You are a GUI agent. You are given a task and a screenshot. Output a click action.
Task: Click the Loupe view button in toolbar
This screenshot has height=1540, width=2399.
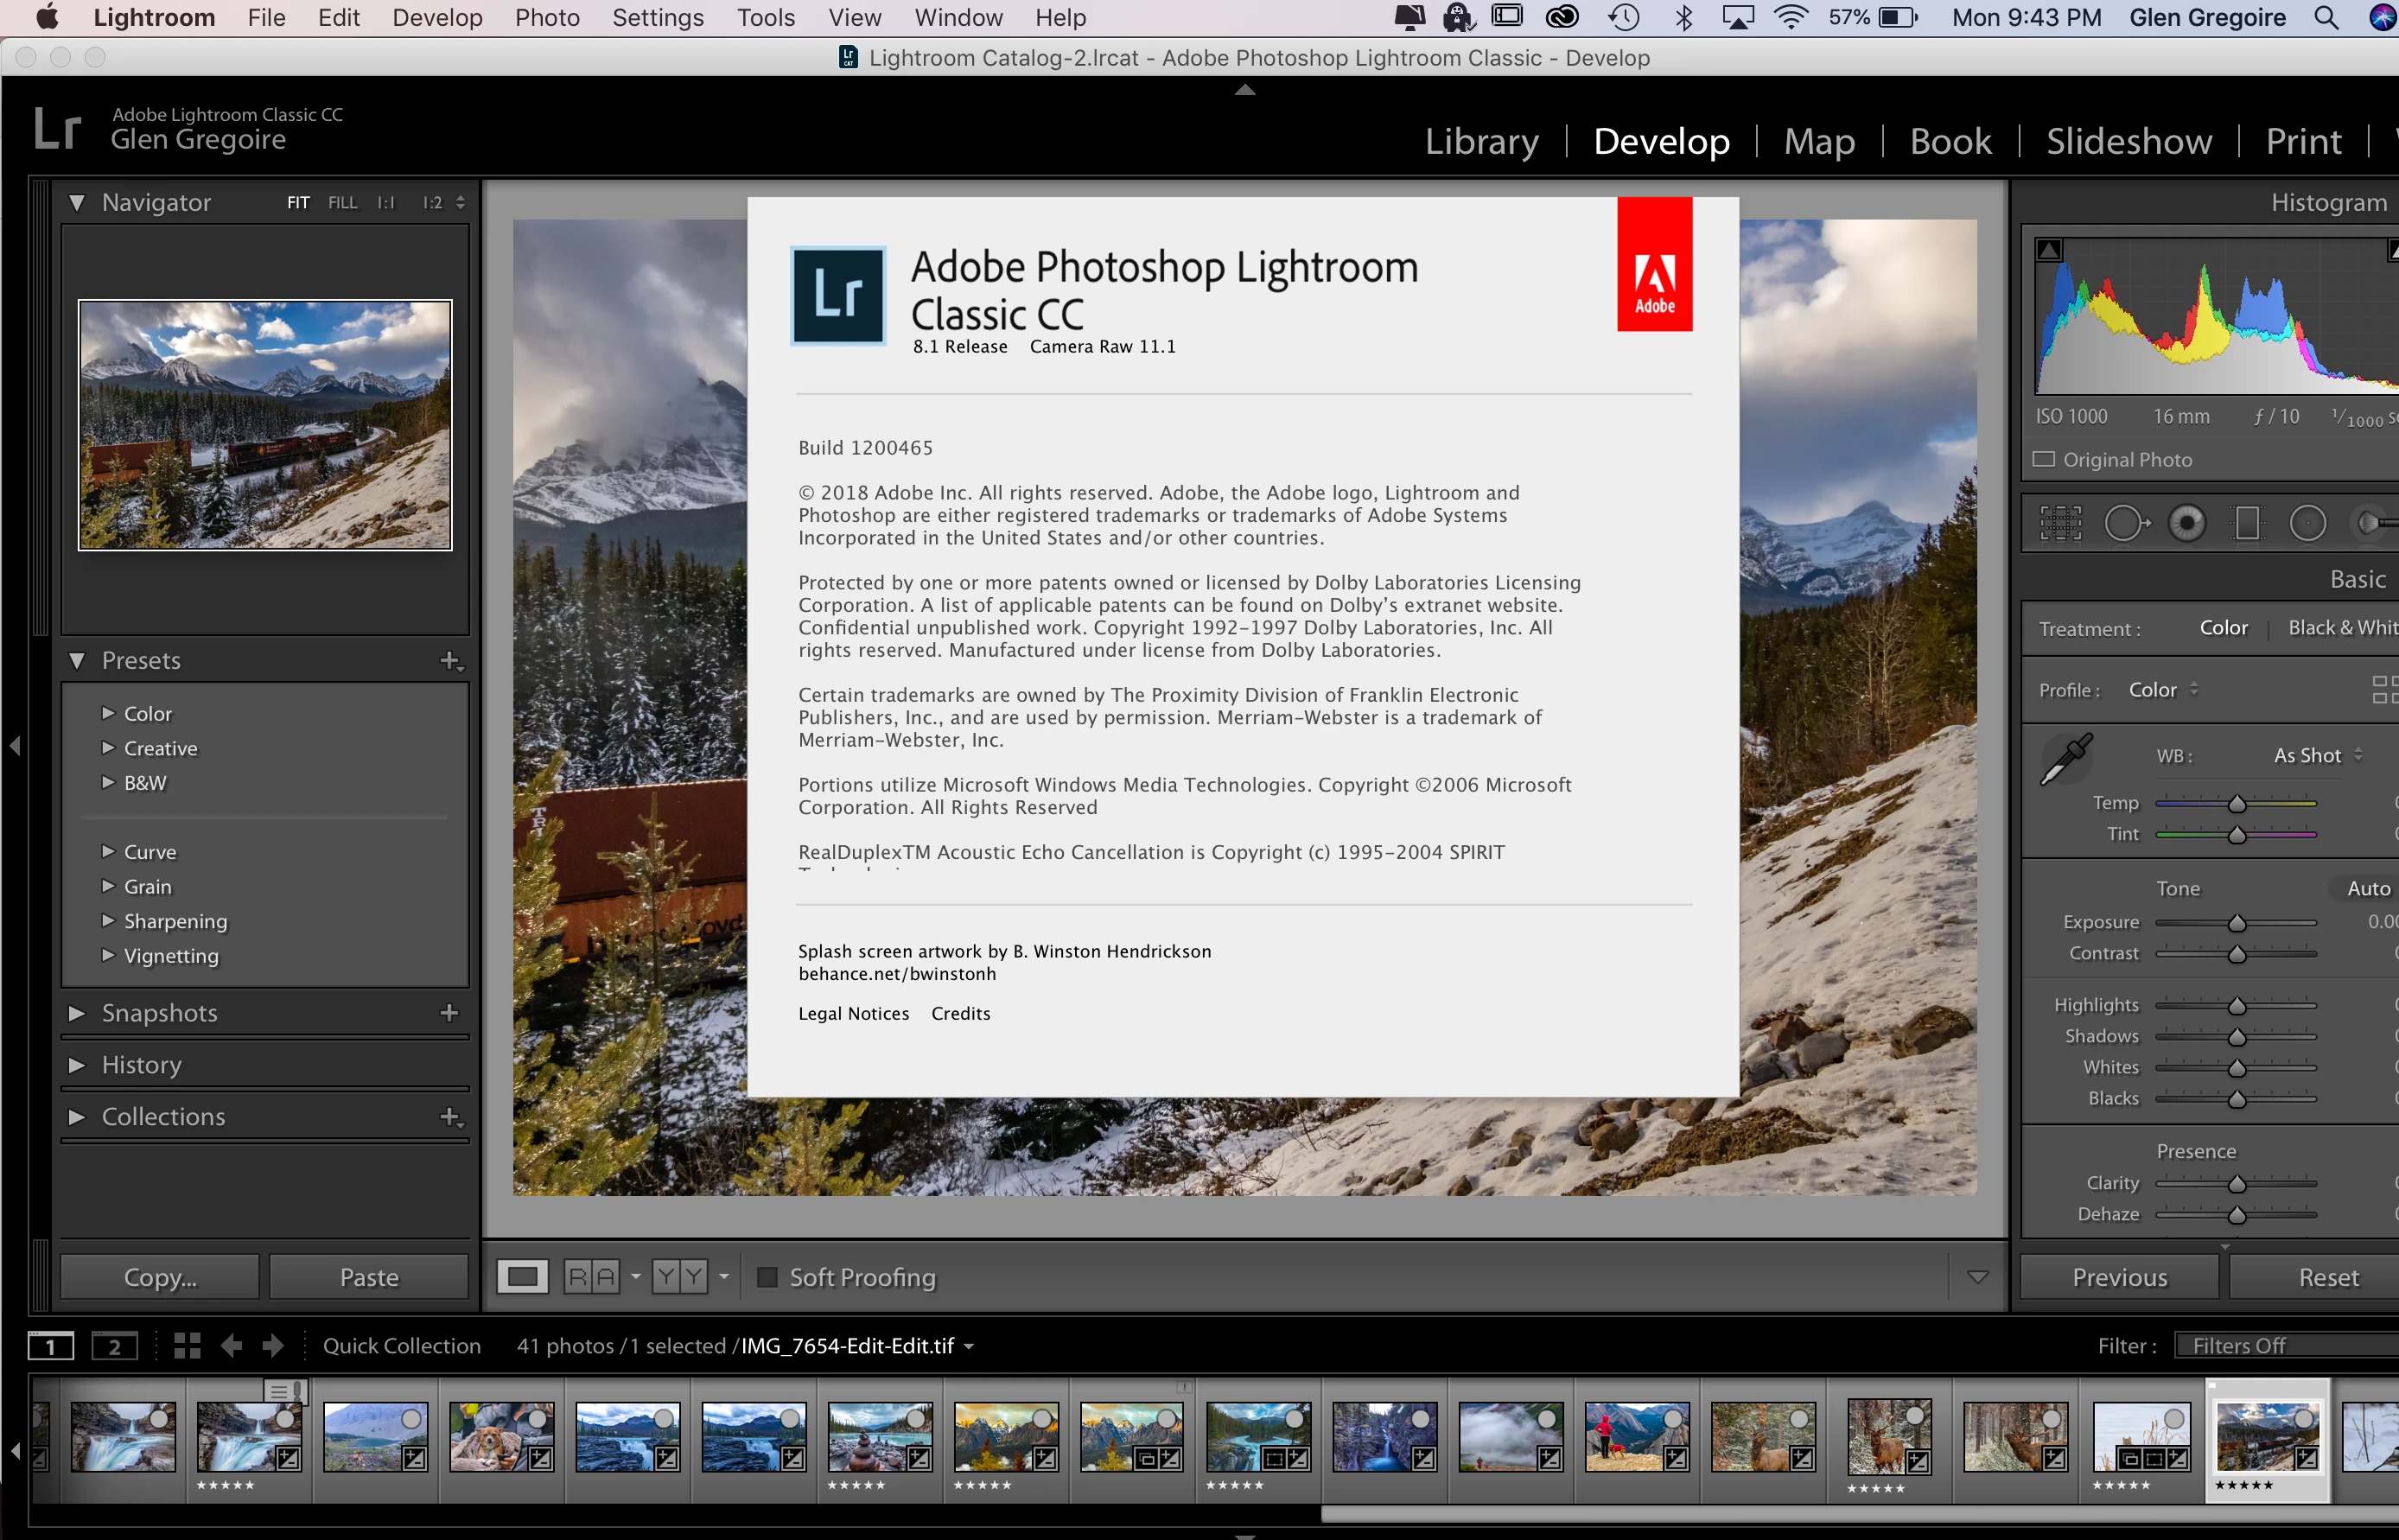522,1277
